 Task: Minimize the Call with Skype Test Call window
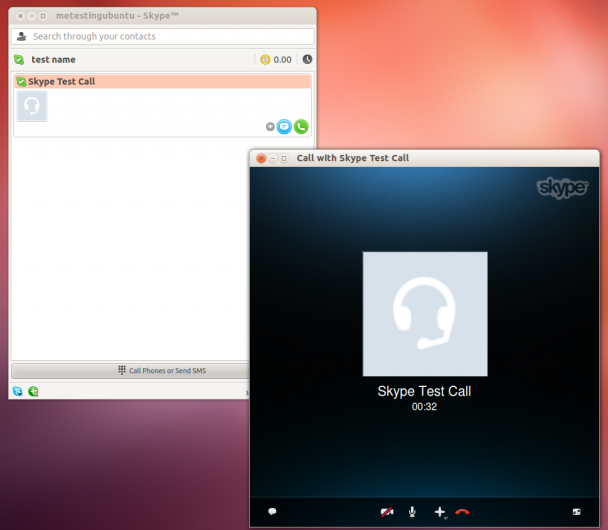pos(273,158)
